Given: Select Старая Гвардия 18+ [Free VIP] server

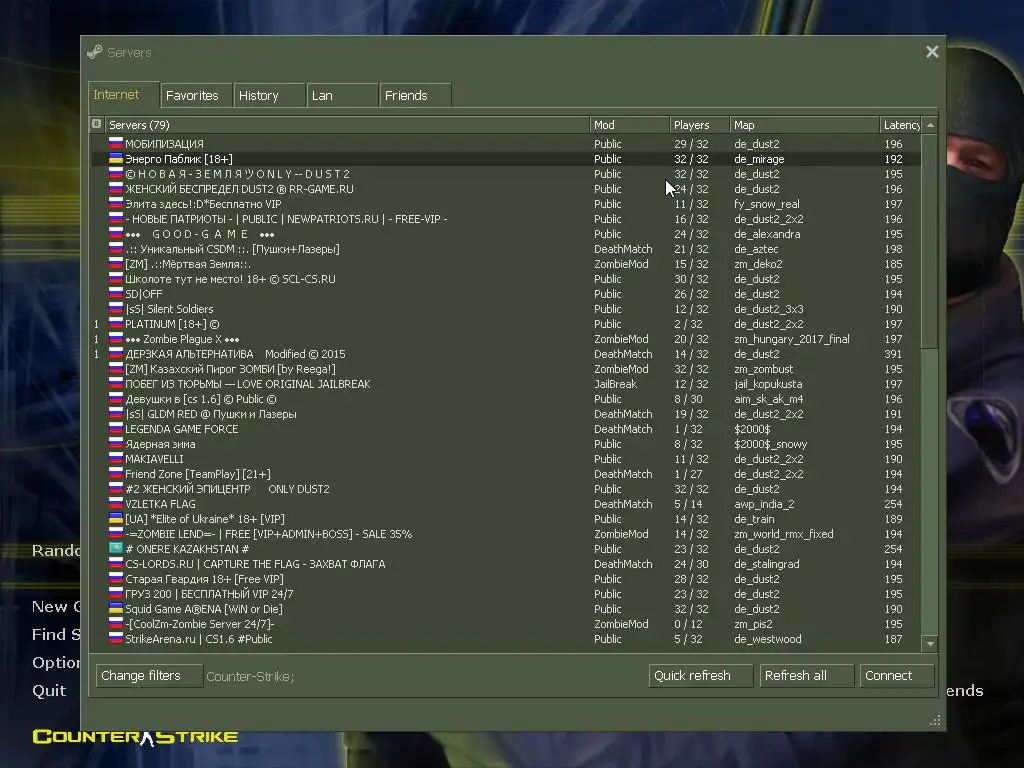Looking at the screenshot, I should (x=505, y=579).
